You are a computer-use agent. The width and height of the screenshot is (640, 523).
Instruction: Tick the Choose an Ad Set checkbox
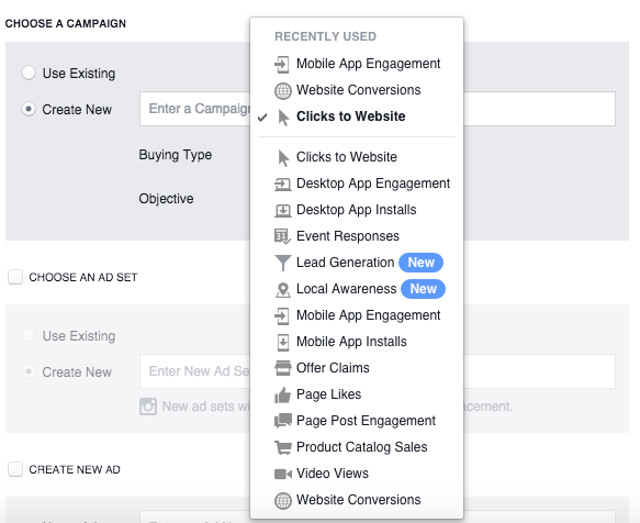tap(15, 277)
